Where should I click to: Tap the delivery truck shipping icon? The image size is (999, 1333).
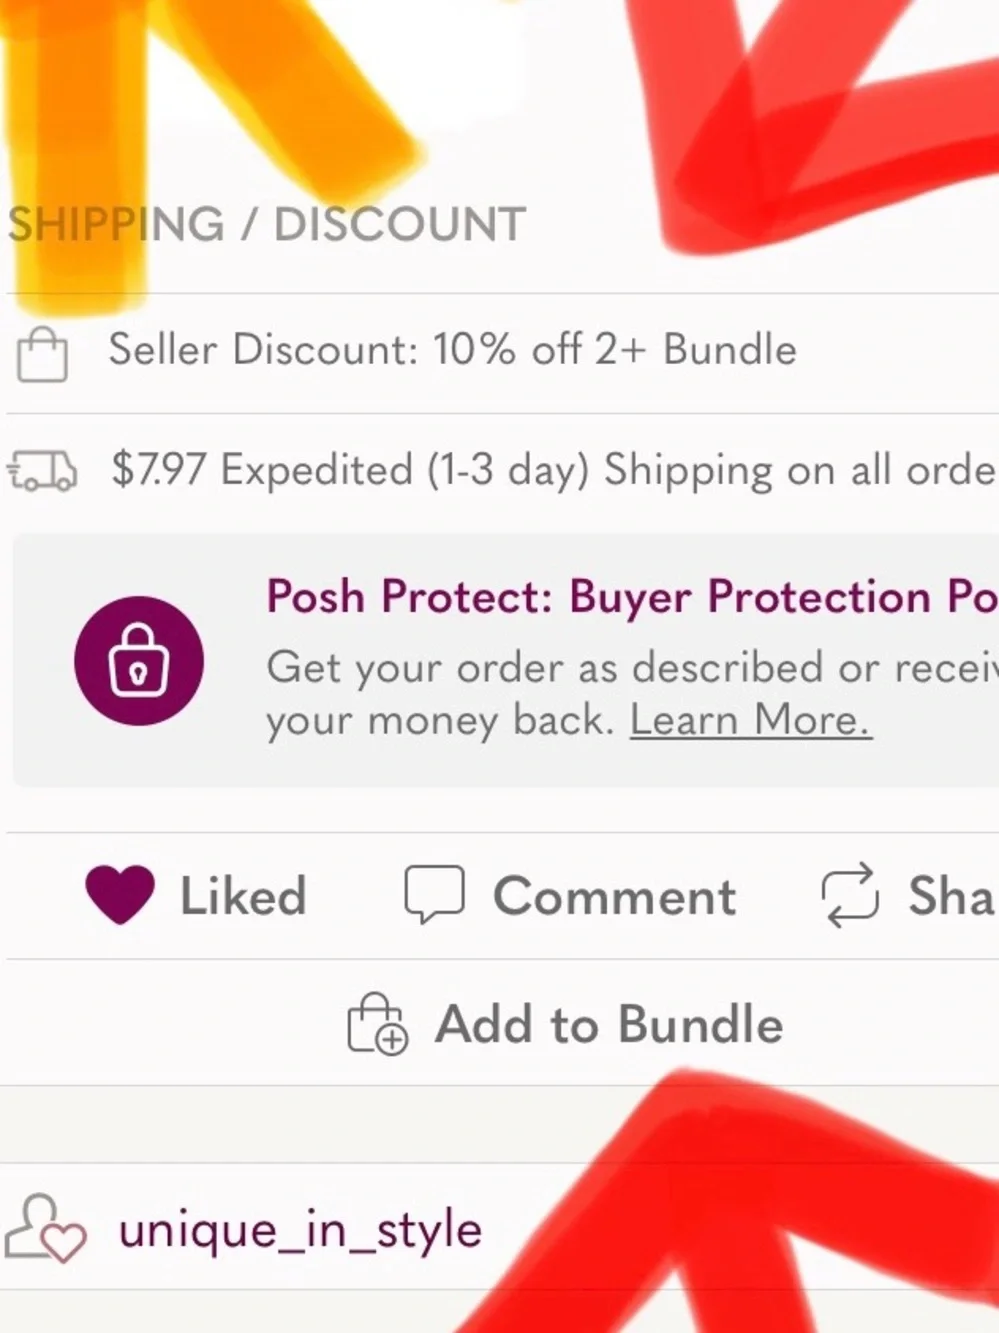pyautogui.click(x=42, y=470)
